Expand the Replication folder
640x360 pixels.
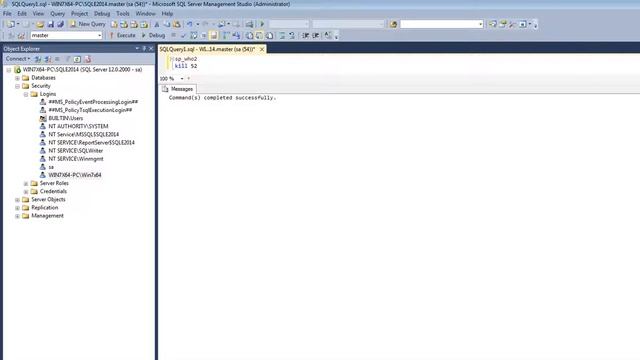pyautogui.click(x=17, y=208)
